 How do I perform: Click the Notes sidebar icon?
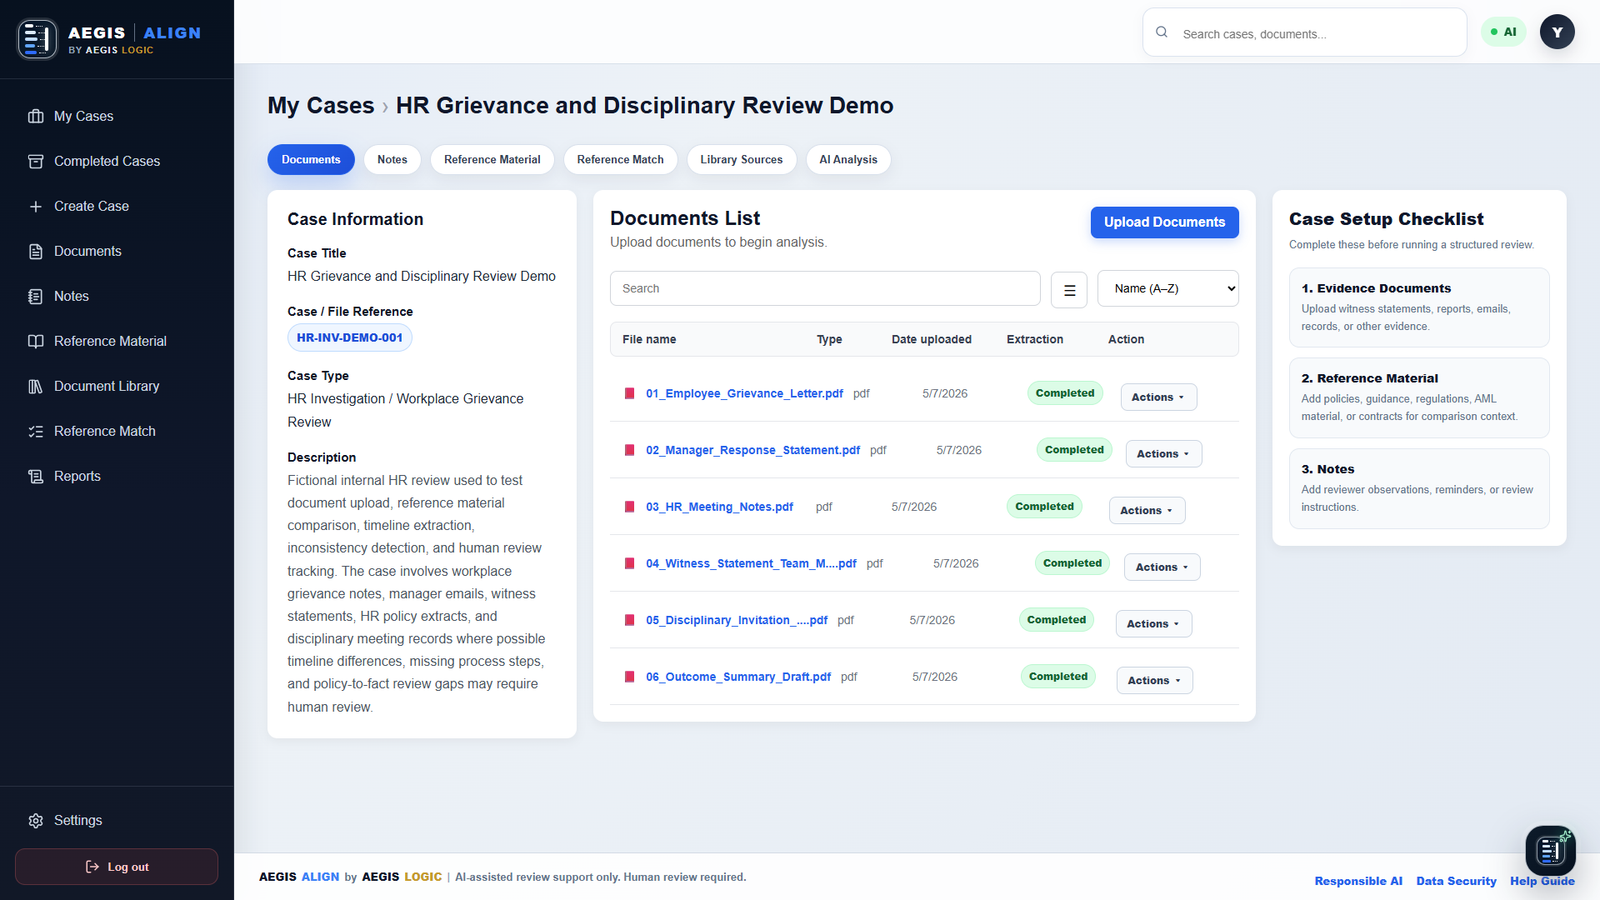(x=36, y=296)
